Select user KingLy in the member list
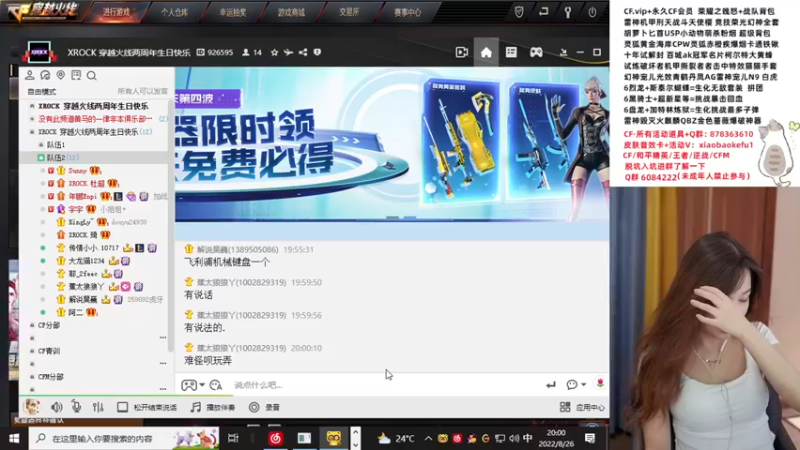The image size is (800, 450). (81, 222)
